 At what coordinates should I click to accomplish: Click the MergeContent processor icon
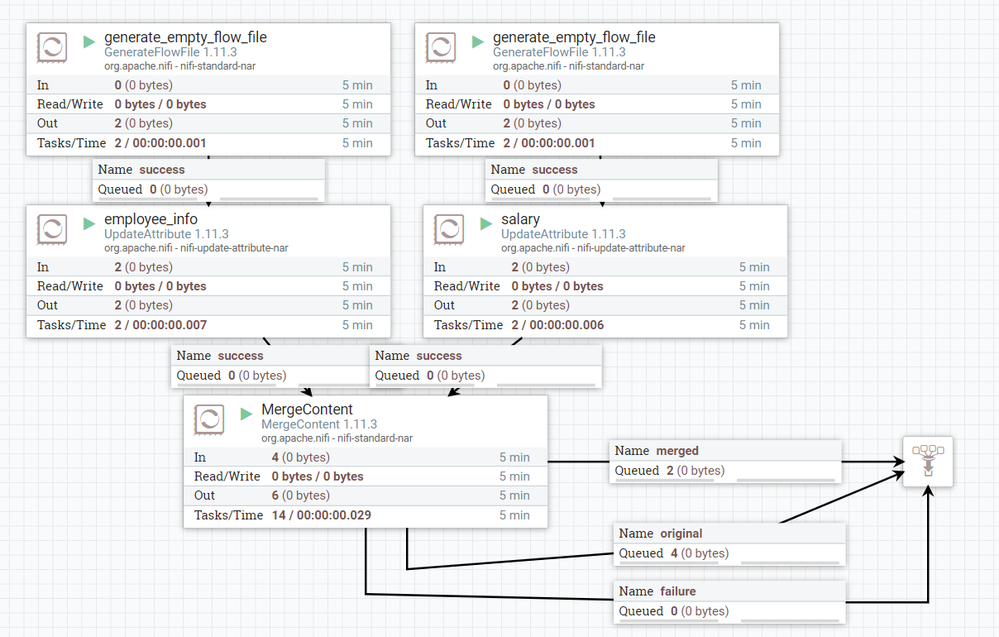(209, 420)
